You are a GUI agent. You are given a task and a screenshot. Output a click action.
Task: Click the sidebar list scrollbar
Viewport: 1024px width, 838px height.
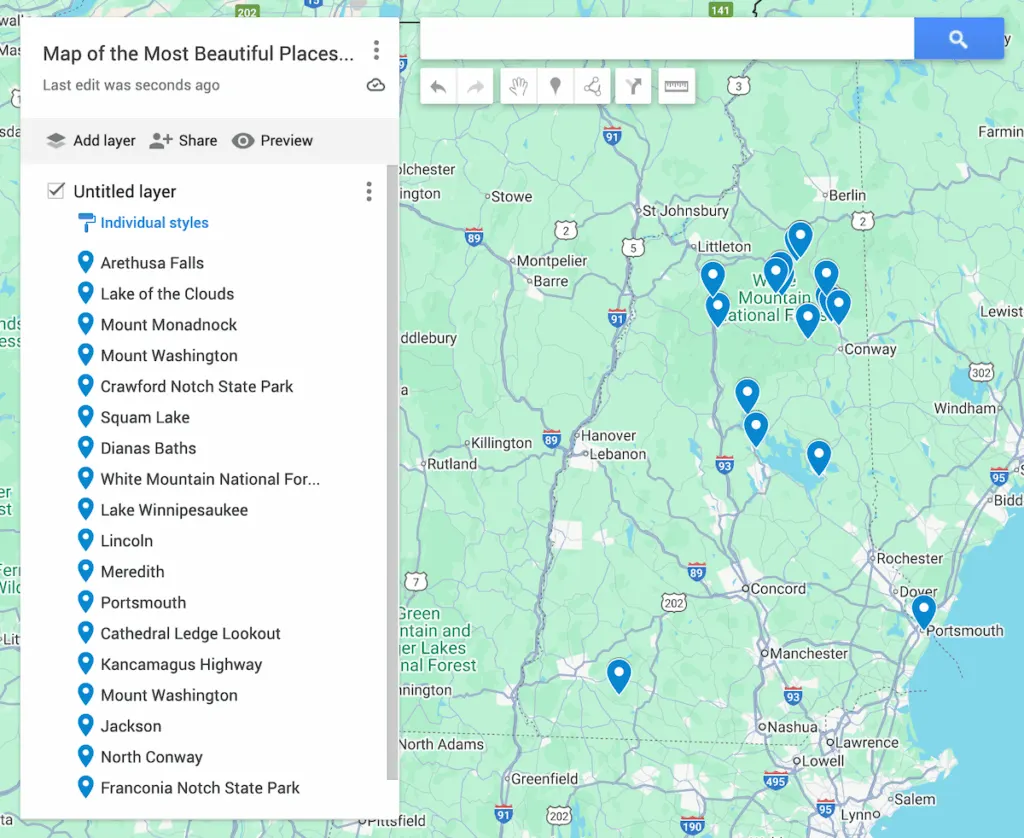(392, 472)
